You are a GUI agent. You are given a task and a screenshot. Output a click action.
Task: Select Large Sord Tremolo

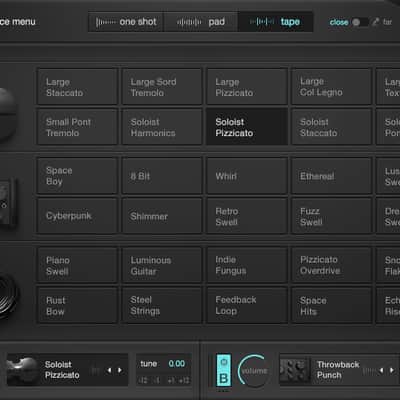[x=162, y=87]
